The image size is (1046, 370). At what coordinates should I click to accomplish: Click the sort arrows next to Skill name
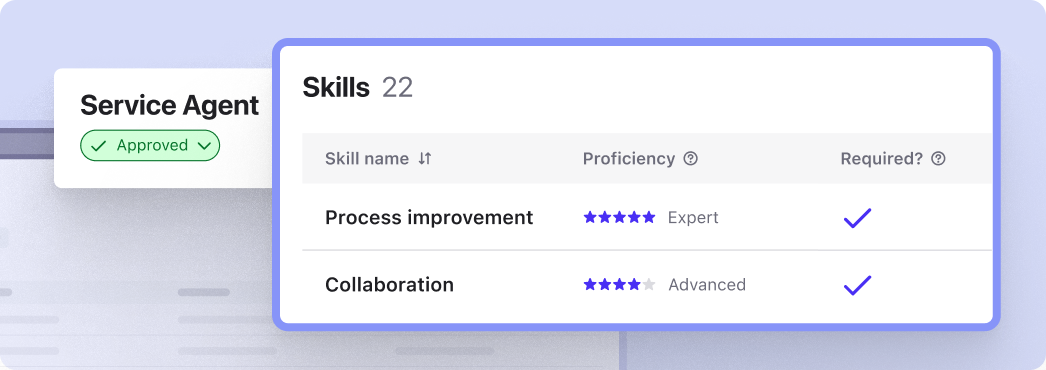[x=425, y=159]
